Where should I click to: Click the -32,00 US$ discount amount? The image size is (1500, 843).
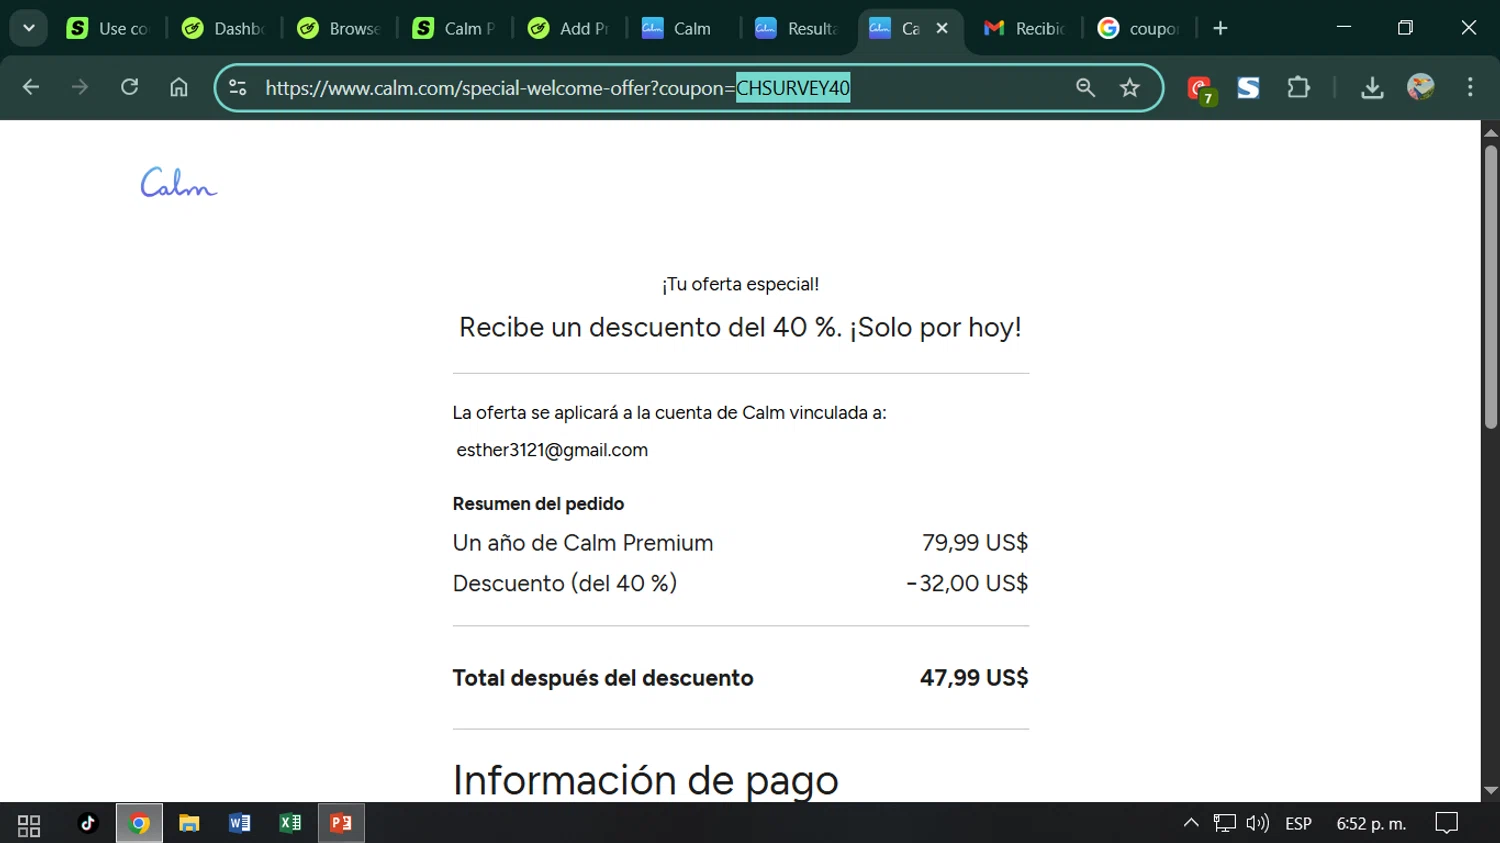point(967,583)
